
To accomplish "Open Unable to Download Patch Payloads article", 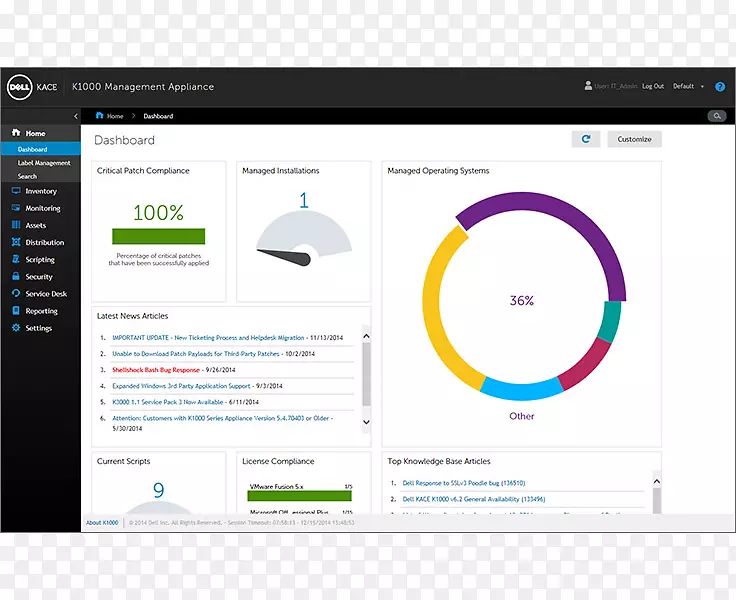I will click(195, 354).
